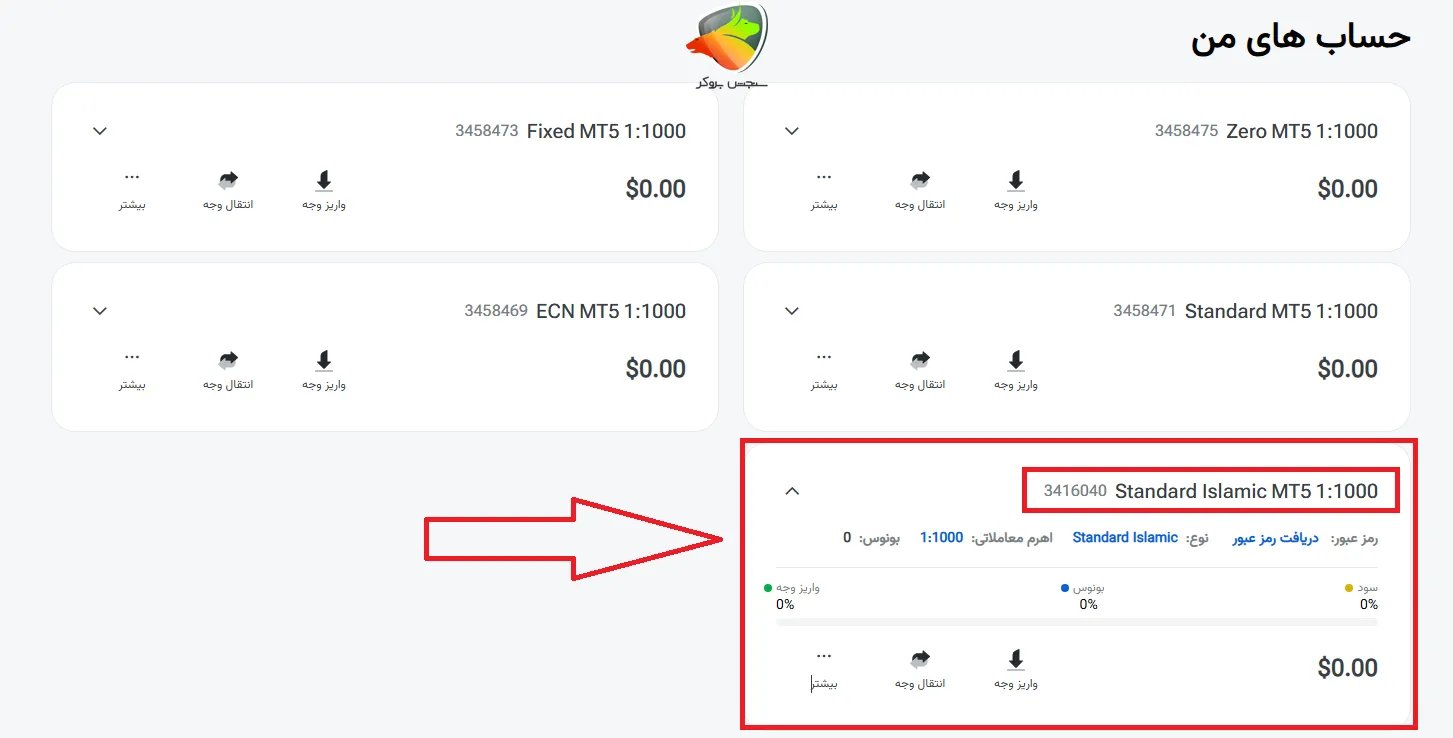
Task: Click transfer funds icon on Zero MT5 account
Action: click(x=920, y=182)
